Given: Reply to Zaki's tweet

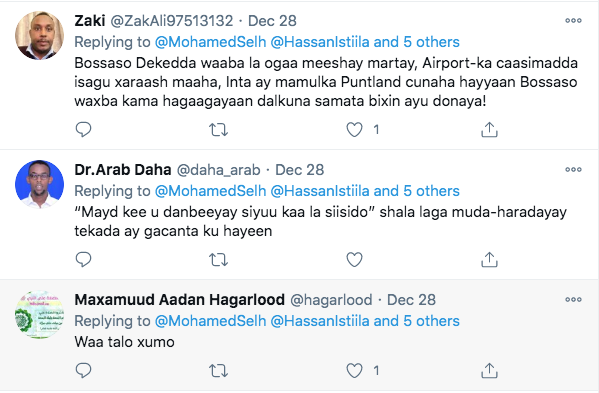Looking at the screenshot, I should pyautogui.click(x=83, y=130).
